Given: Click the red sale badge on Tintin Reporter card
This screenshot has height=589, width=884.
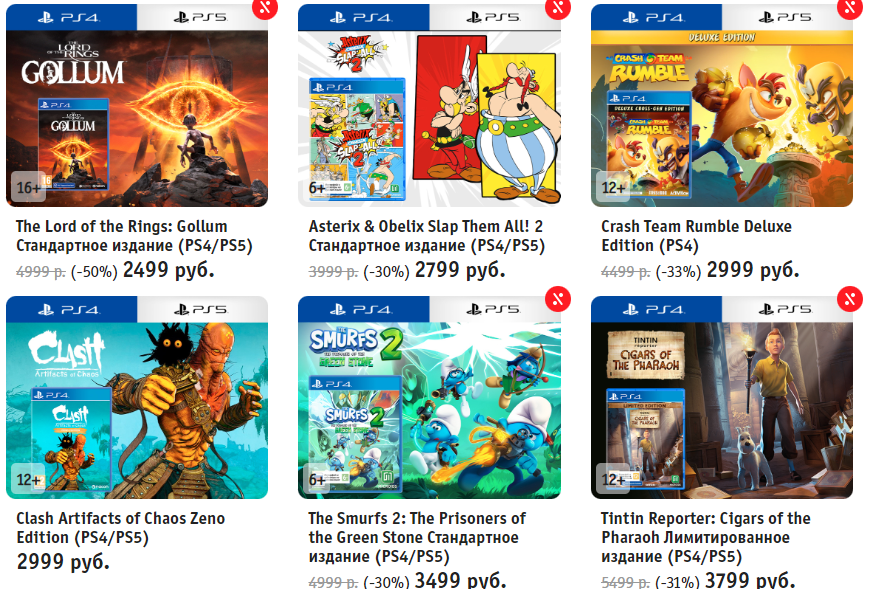Looking at the screenshot, I should click(850, 299).
